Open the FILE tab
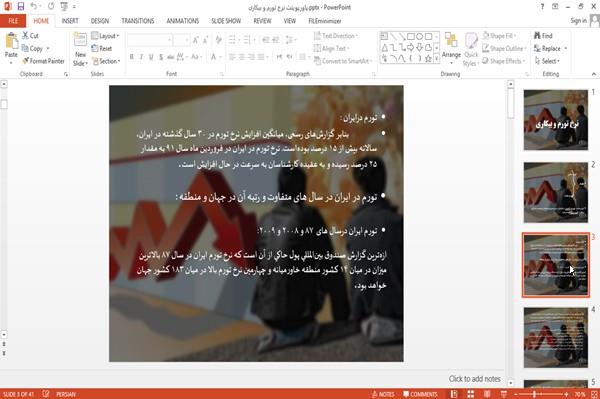This screenshot has height=399, width=600. tap(13, 21)
